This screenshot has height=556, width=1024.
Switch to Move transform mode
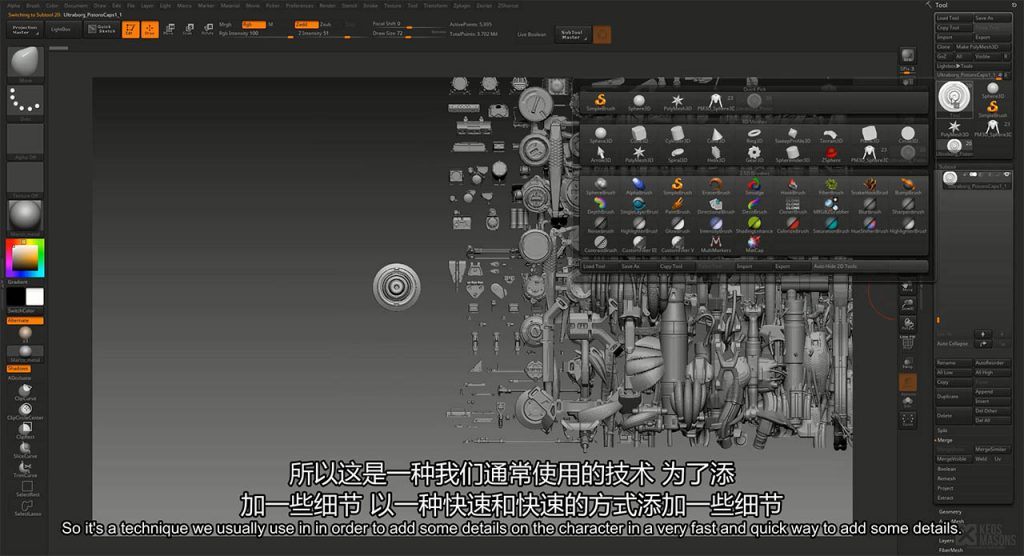tap(169, 29)
